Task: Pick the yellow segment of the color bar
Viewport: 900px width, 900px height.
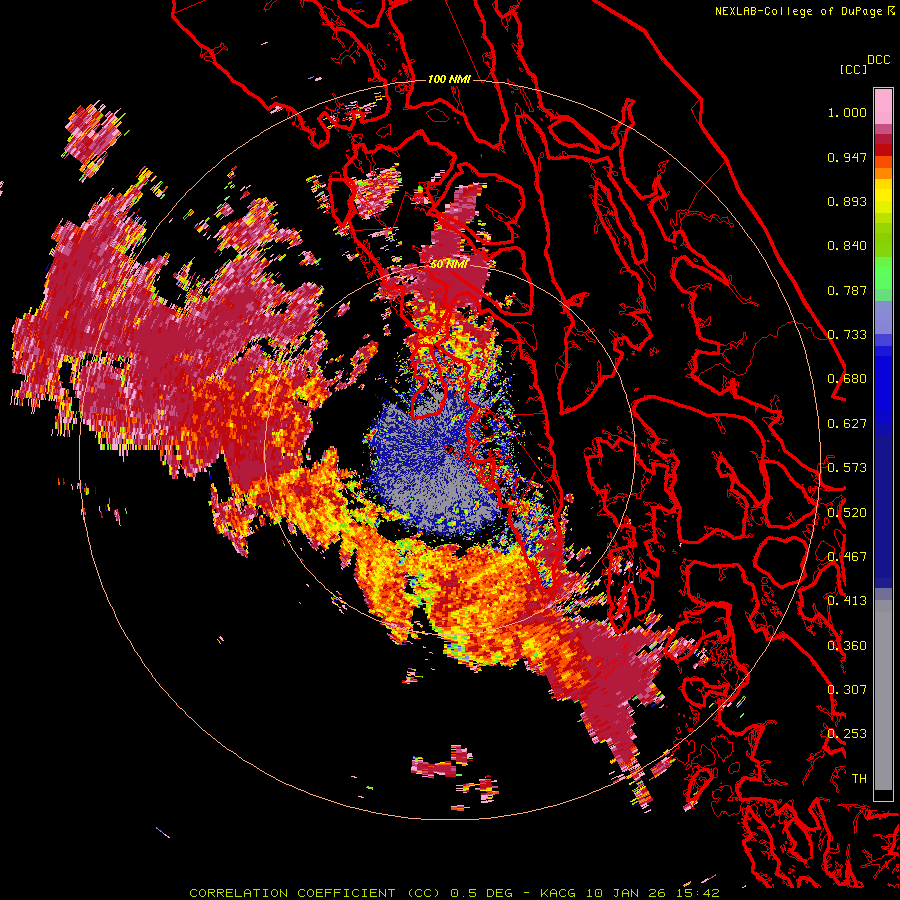Action: (x=883, y=196)
